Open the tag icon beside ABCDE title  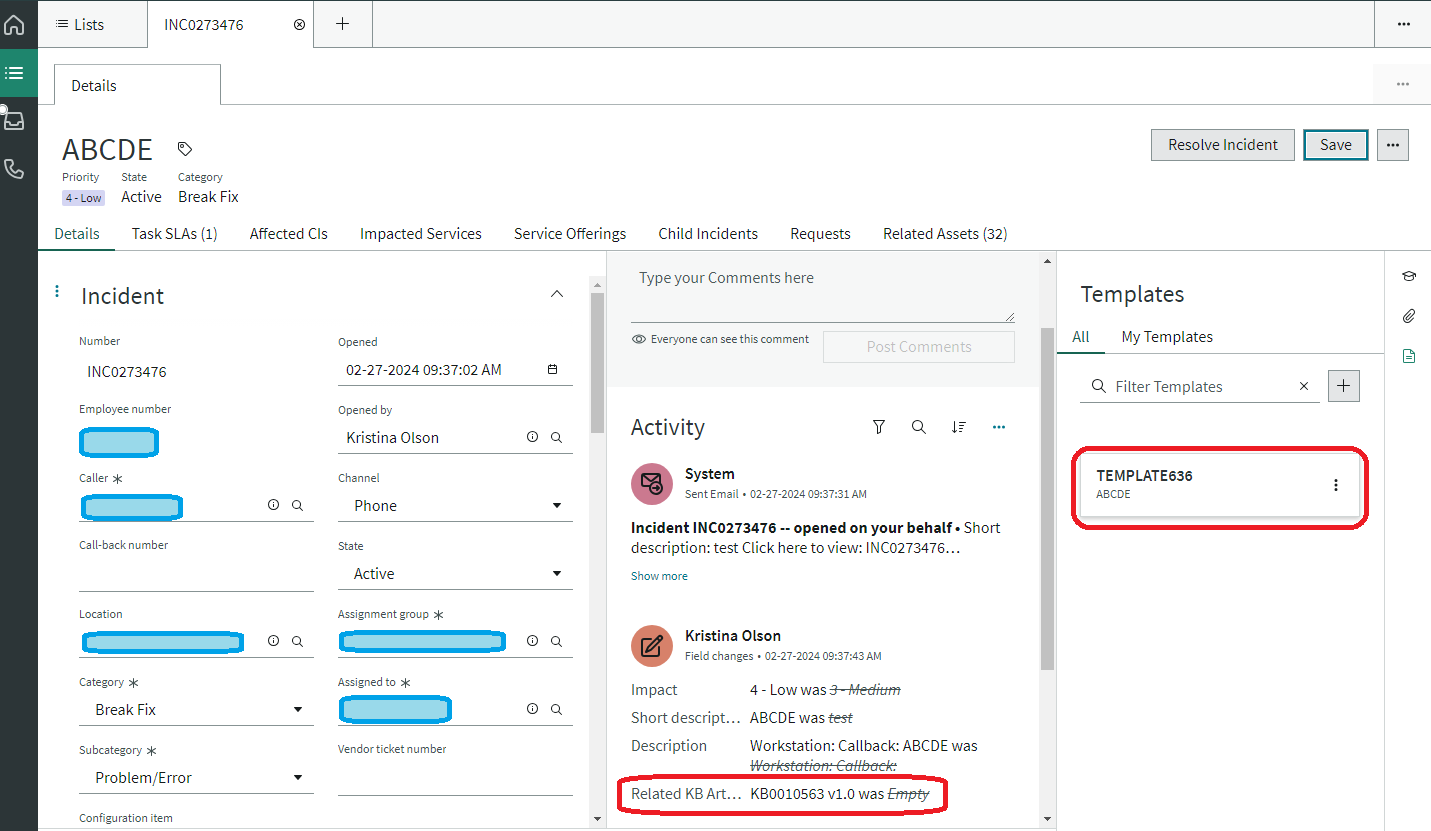(x=184, y=148)
